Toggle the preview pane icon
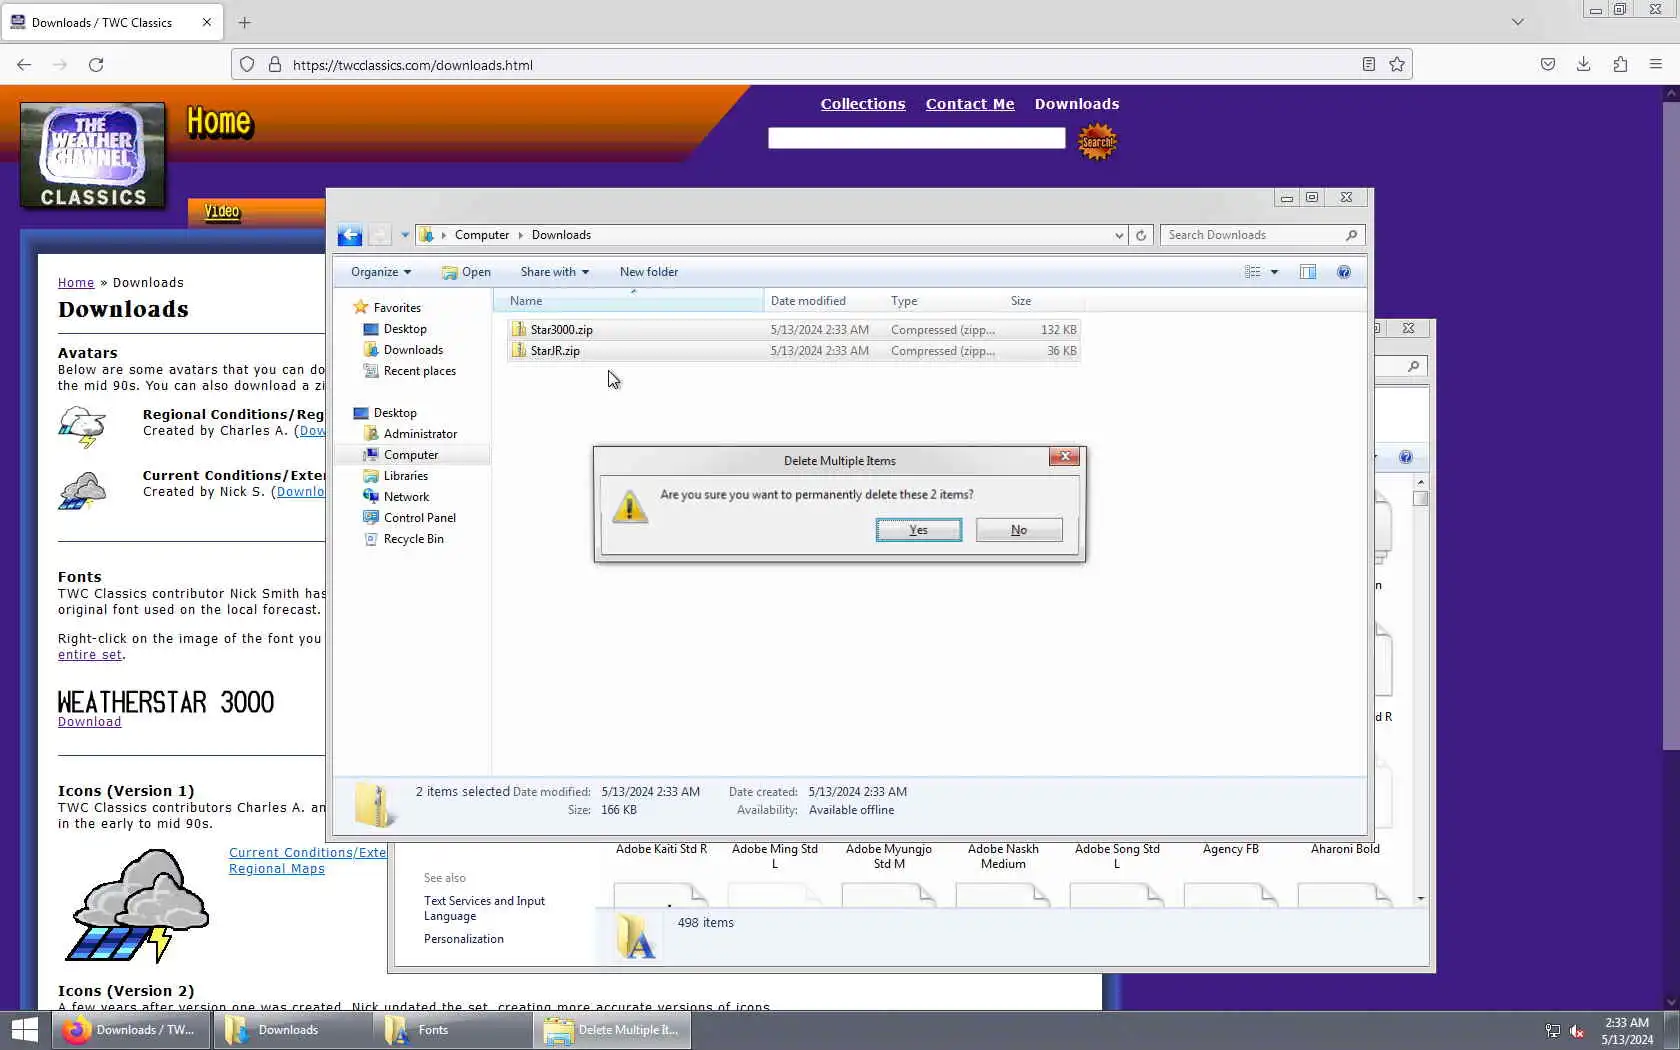This screenshot has height=1050, width=1680. click(x=1308, y=272)
